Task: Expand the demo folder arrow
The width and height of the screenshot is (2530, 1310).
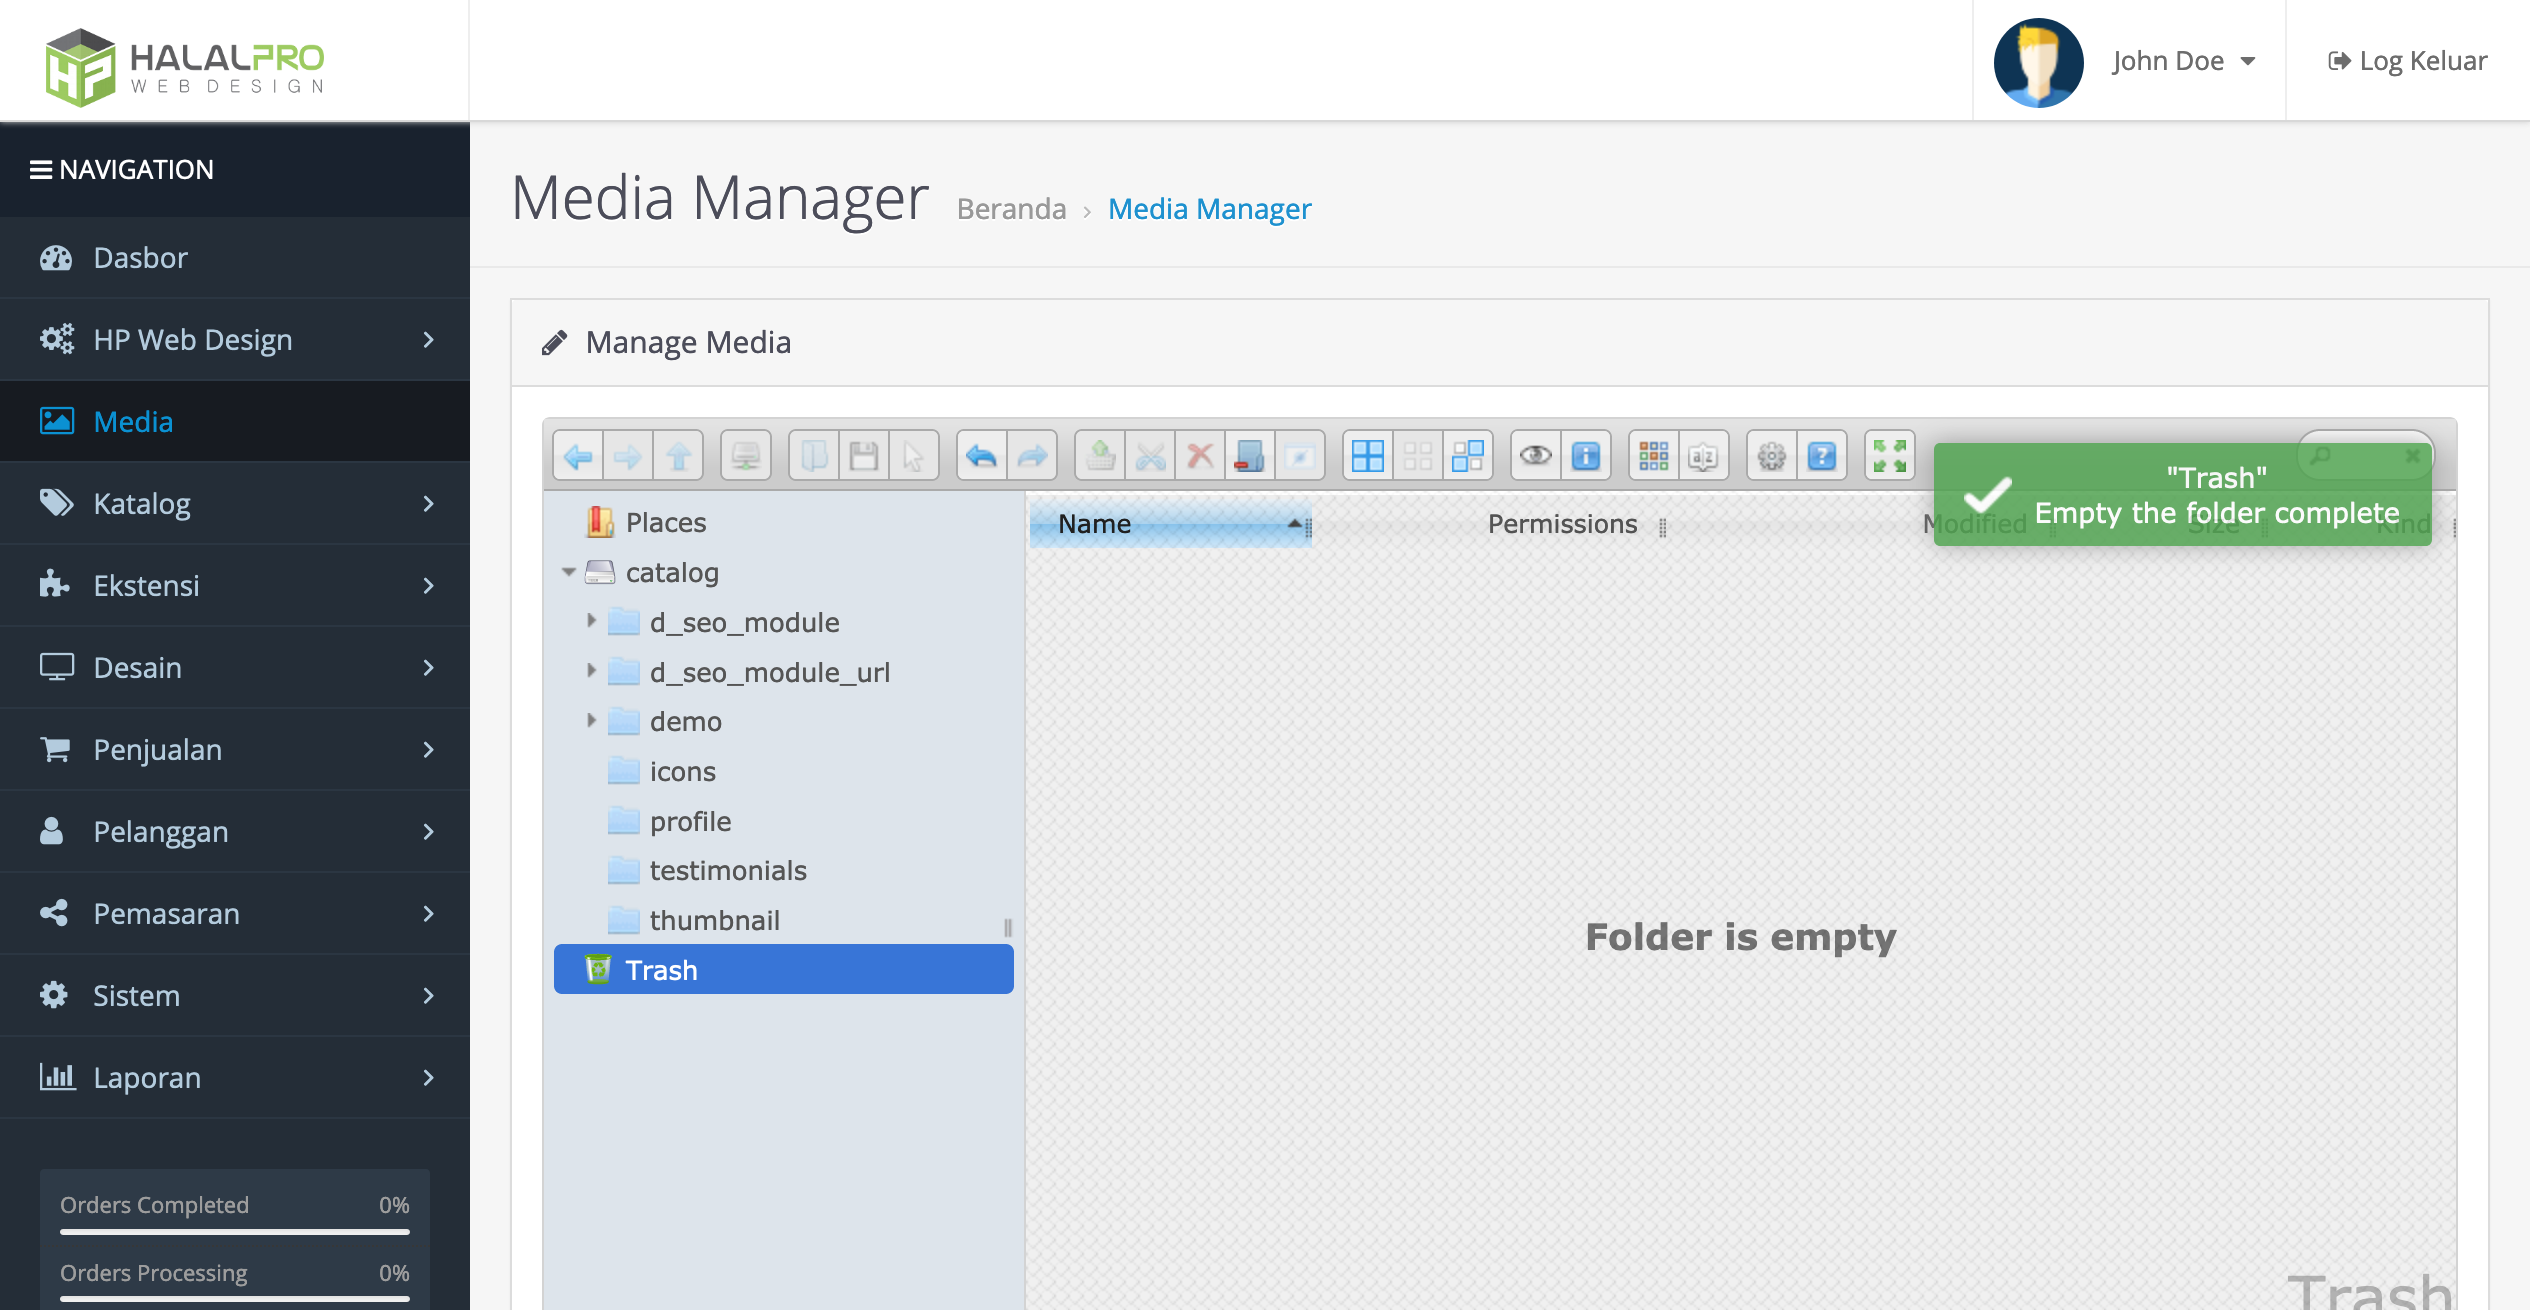Action: (591, 720)
